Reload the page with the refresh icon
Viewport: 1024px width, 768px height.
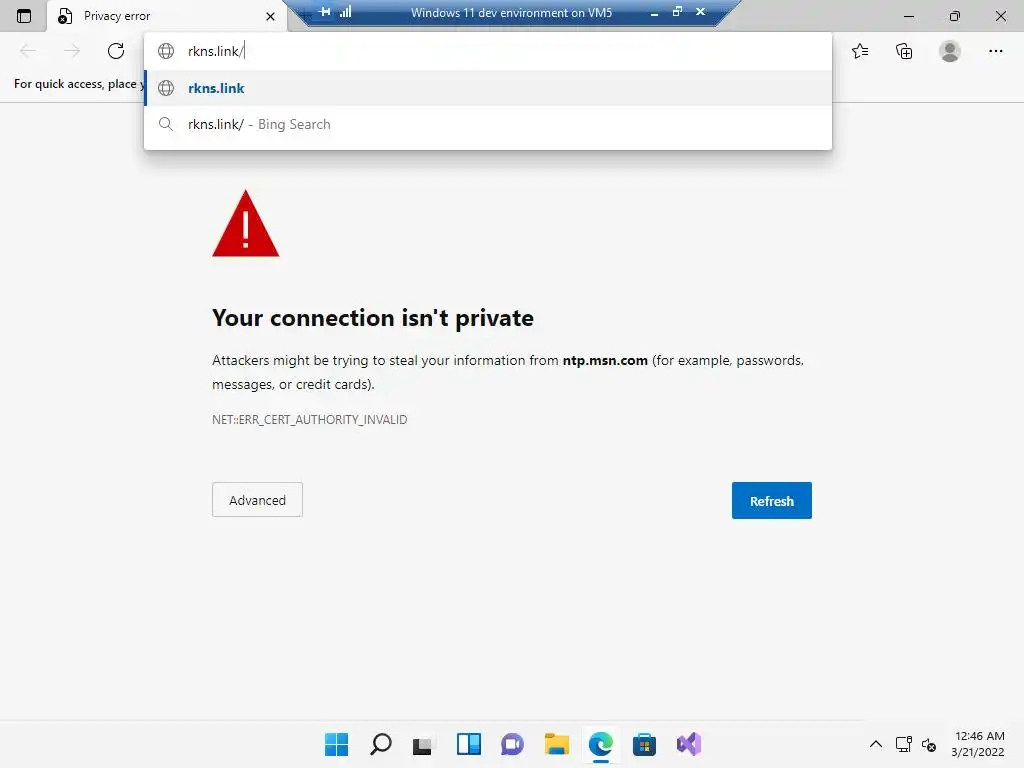click(116, 51)
